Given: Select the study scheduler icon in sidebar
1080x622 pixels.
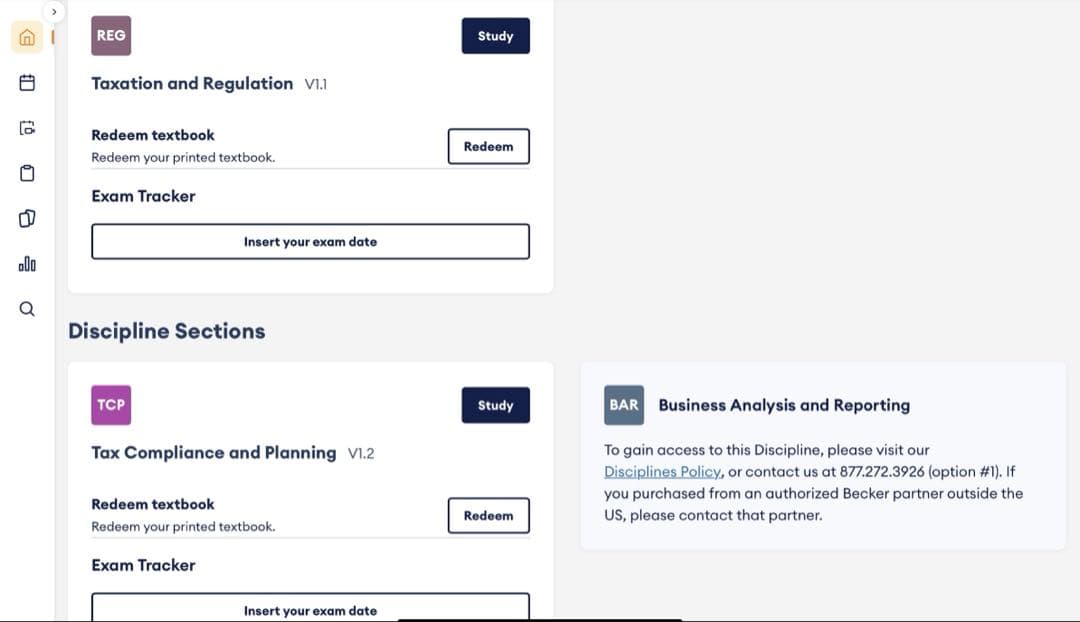Looking at the screenshot, I should tap(26, 128).
